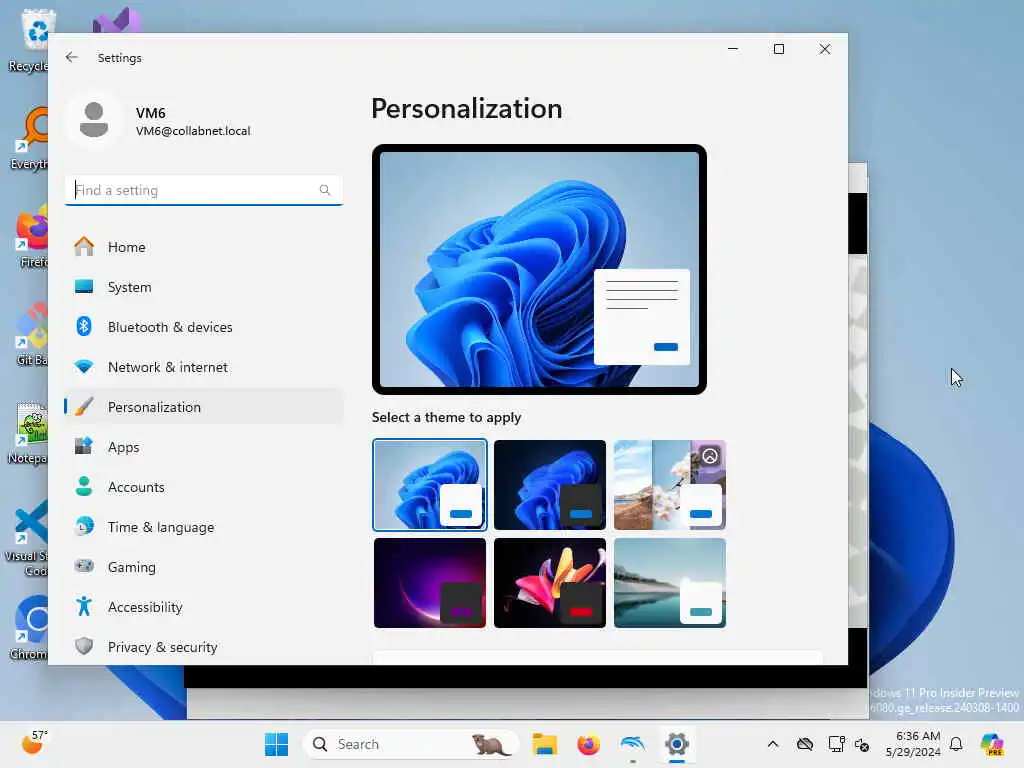Click the Settings gear on the taskbar
Screen dimensions: 1024x768
point(677,744)
